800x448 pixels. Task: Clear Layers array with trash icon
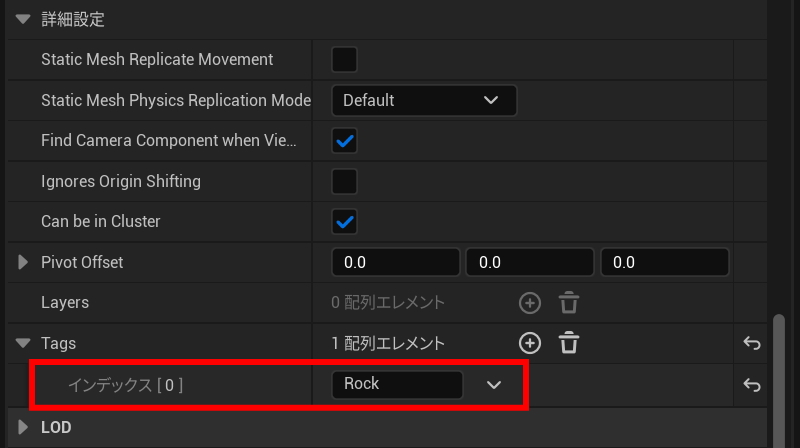coord(569,302)
